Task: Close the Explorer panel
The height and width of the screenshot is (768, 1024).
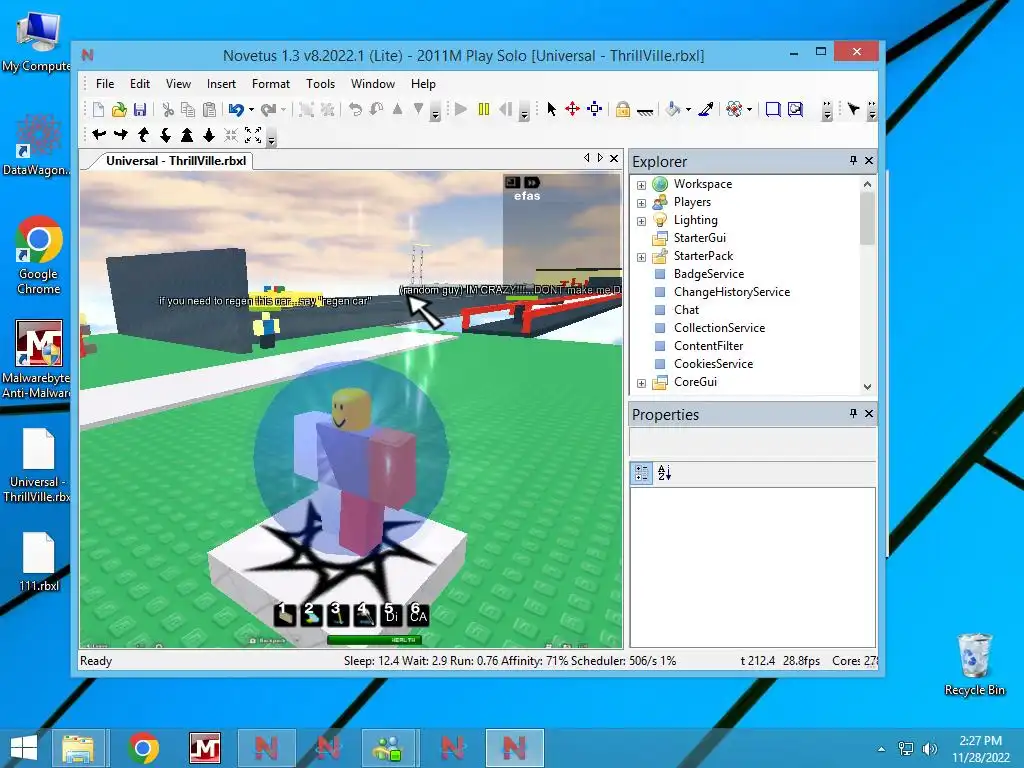Action: point(869,160)
